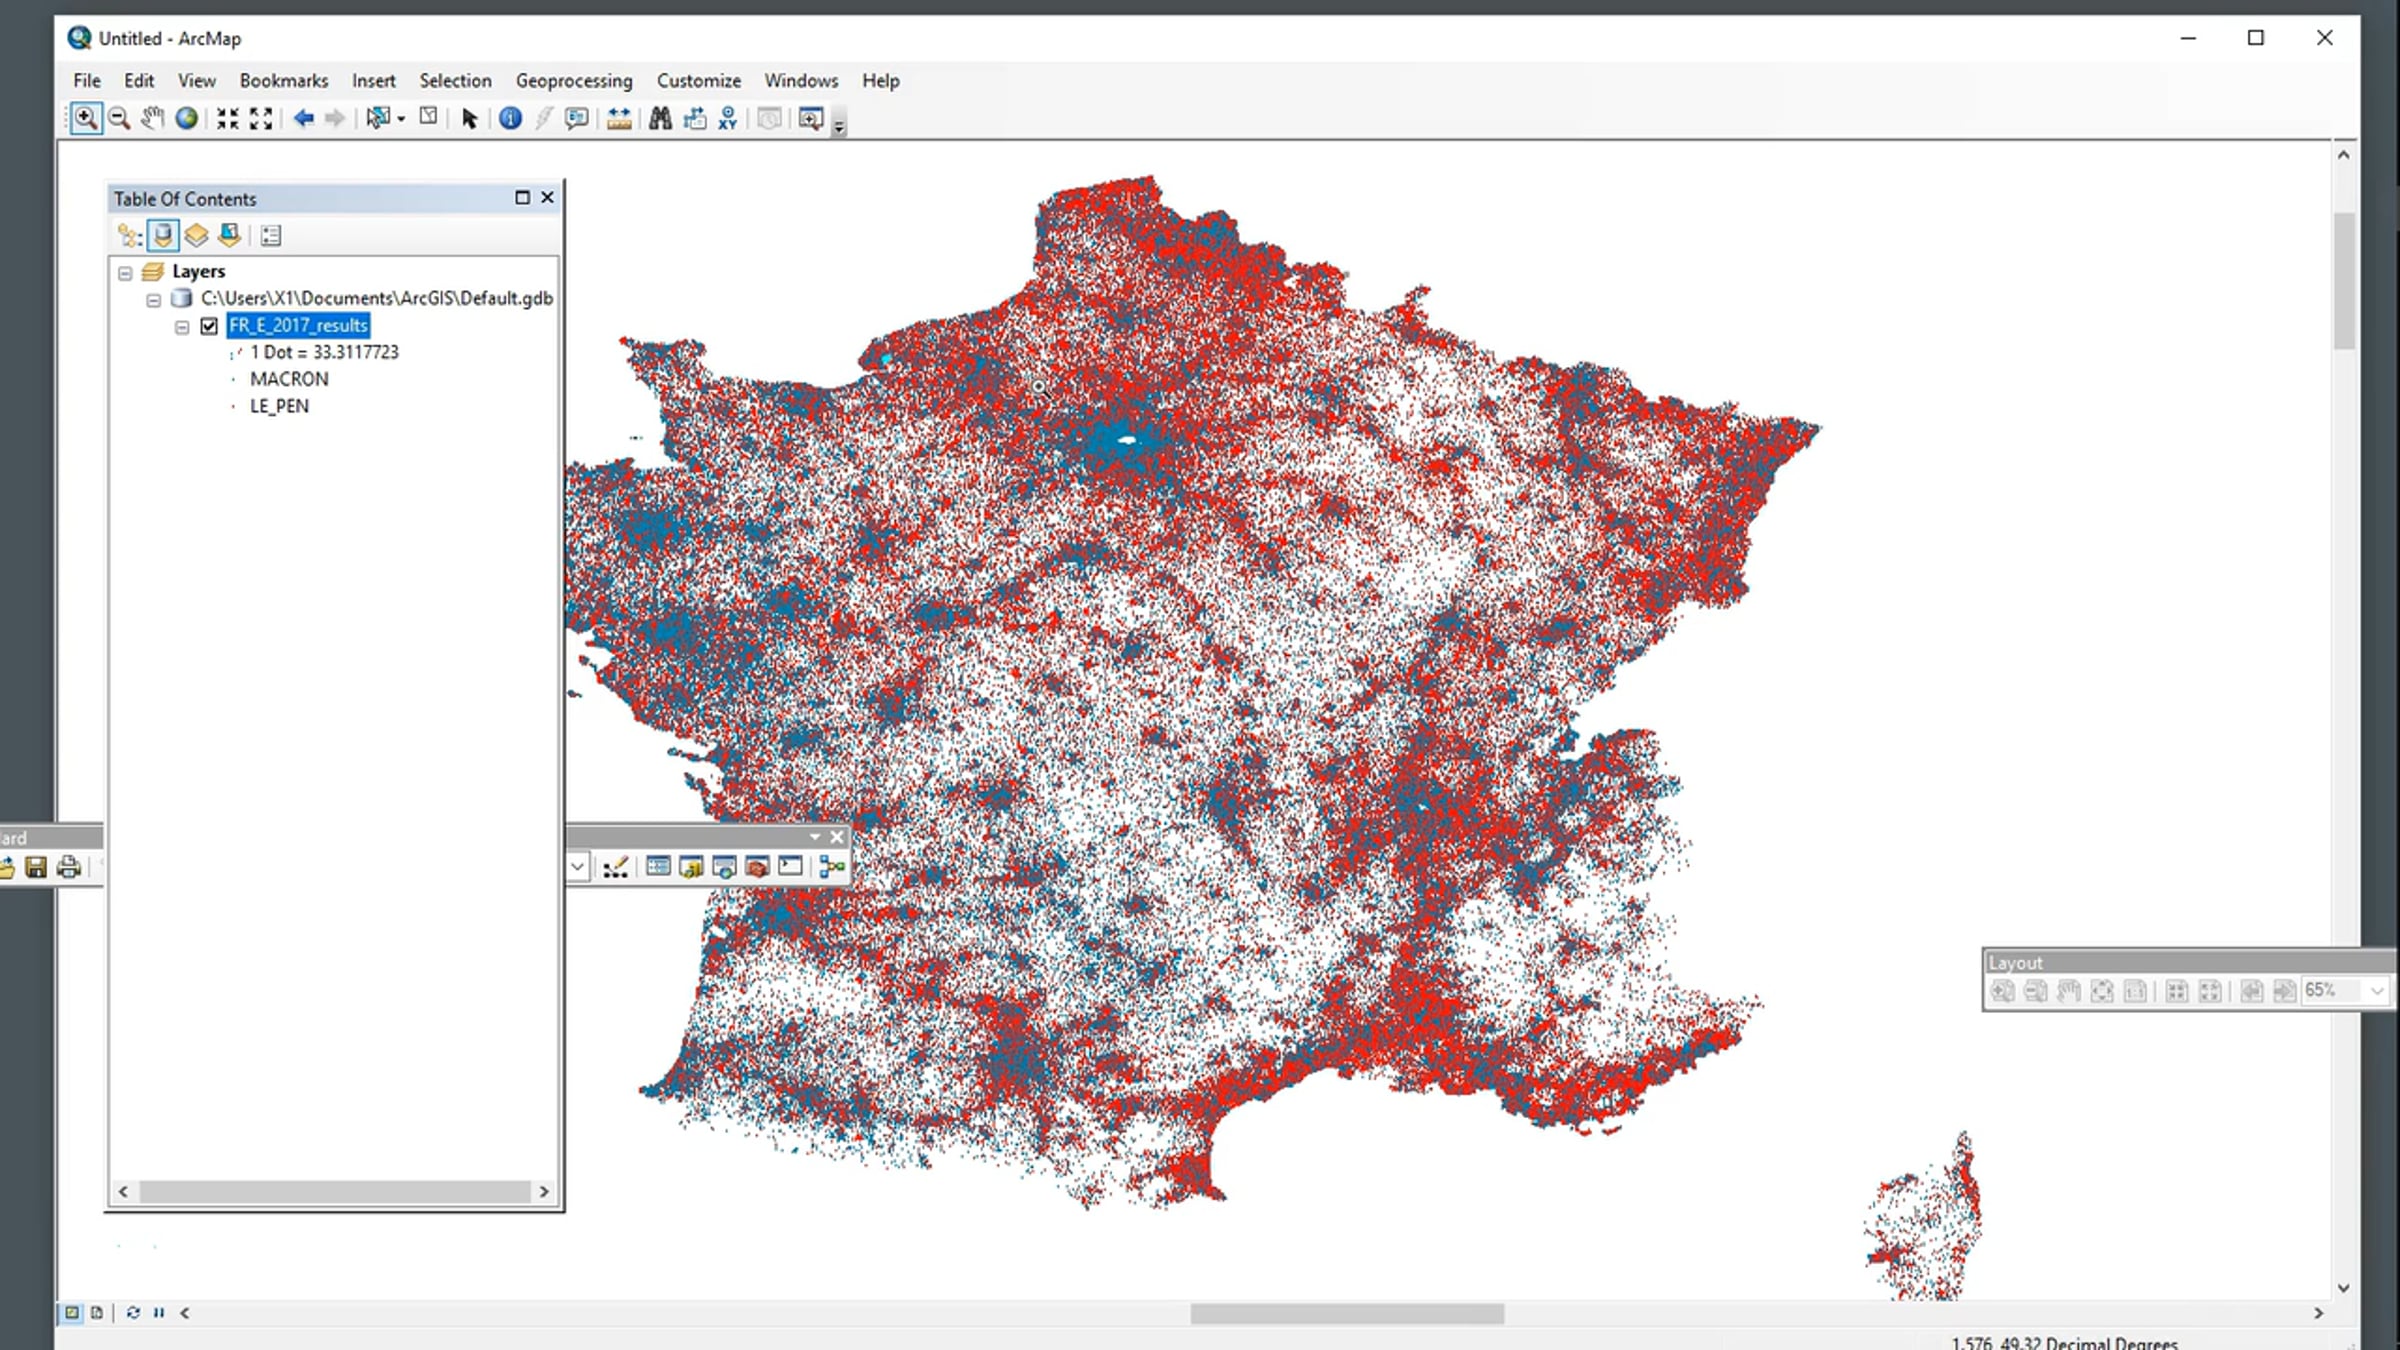
Task: Select the Measure ruler tool
Action: 619,119
